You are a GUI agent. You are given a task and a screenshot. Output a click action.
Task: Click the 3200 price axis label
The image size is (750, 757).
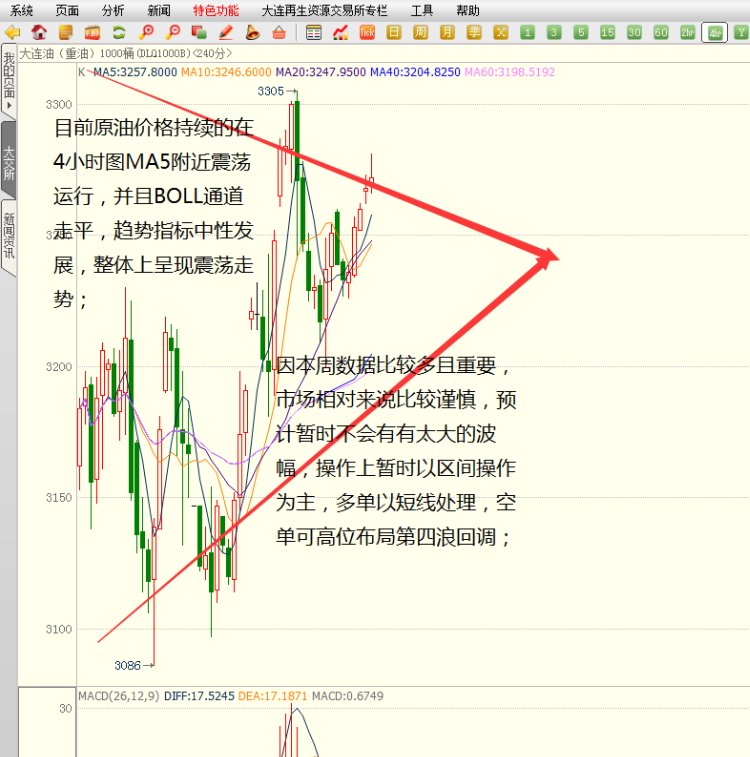pyautogui.click(x=59, y=367)
